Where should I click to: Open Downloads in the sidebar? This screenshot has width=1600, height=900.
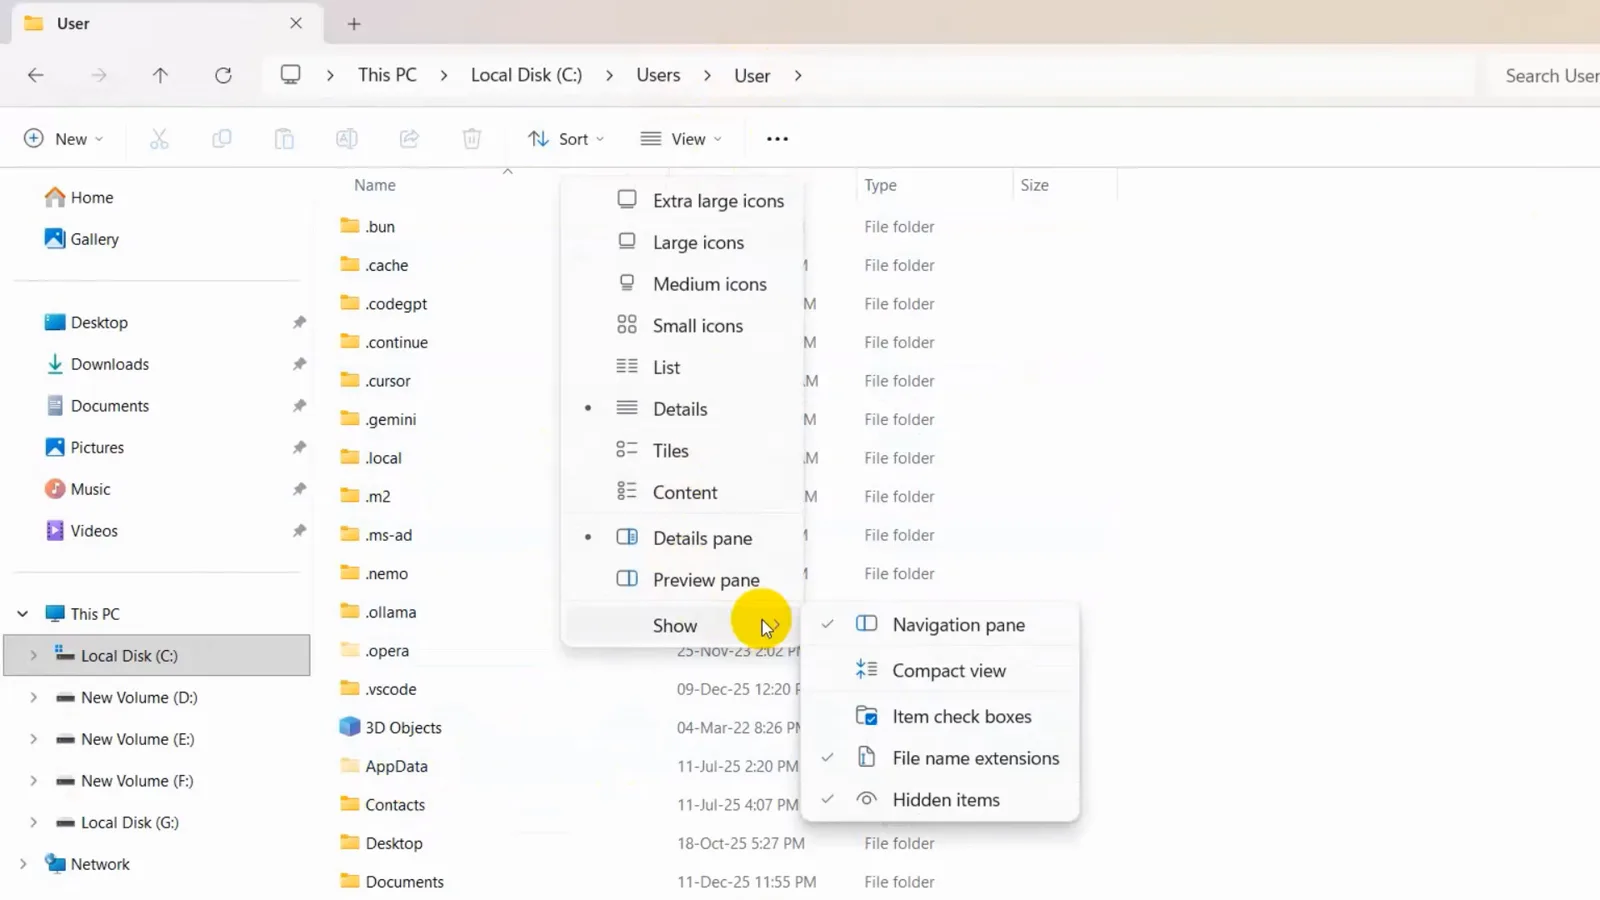(x=97, y=365)
